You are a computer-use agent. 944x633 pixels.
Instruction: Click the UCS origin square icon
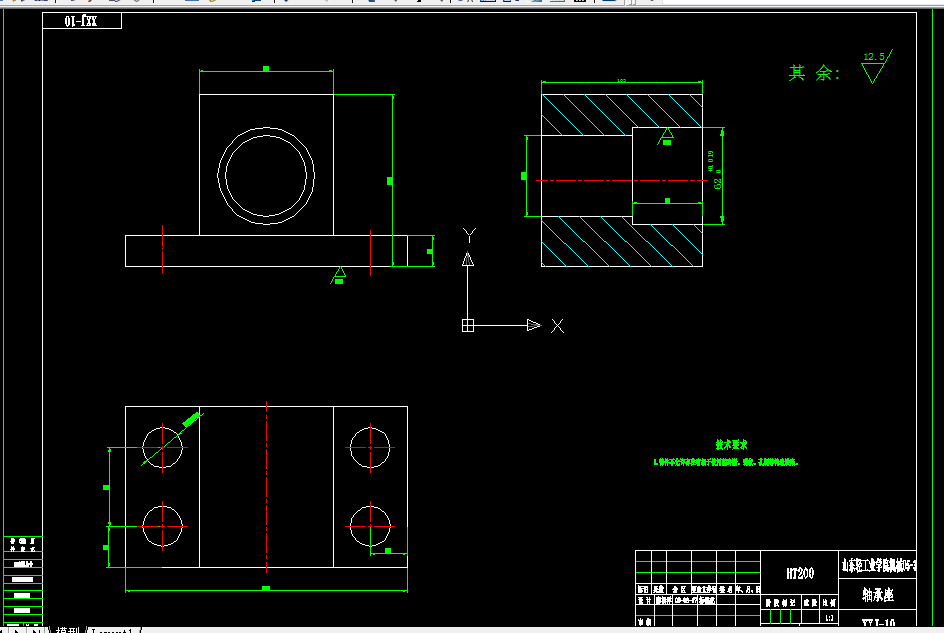[x=468, y=325]
